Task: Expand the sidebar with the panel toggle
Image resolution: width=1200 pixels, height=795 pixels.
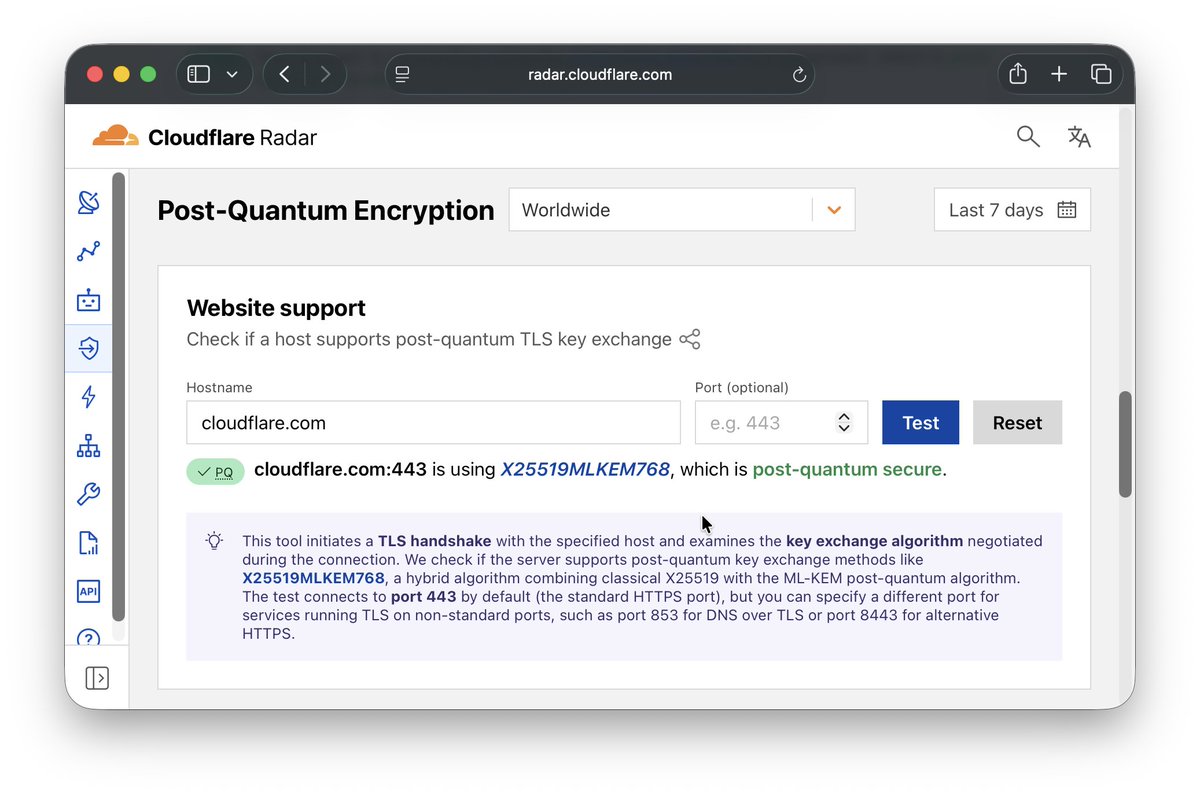Action: click(97, 678)
